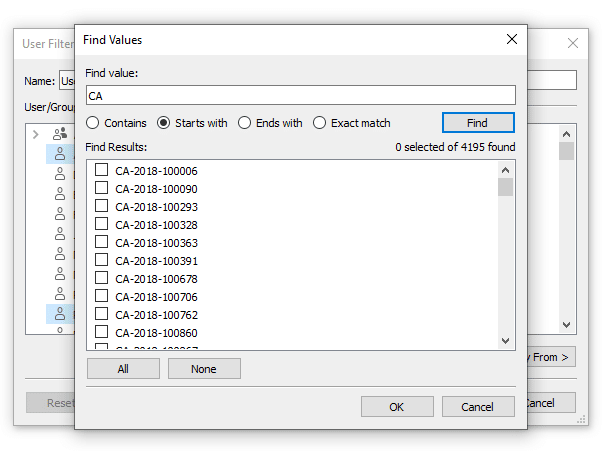The width and height of the screenshot is (607, 451).
Task: Click the CA-2018-100860 result text
Action: tap(156, 333)
